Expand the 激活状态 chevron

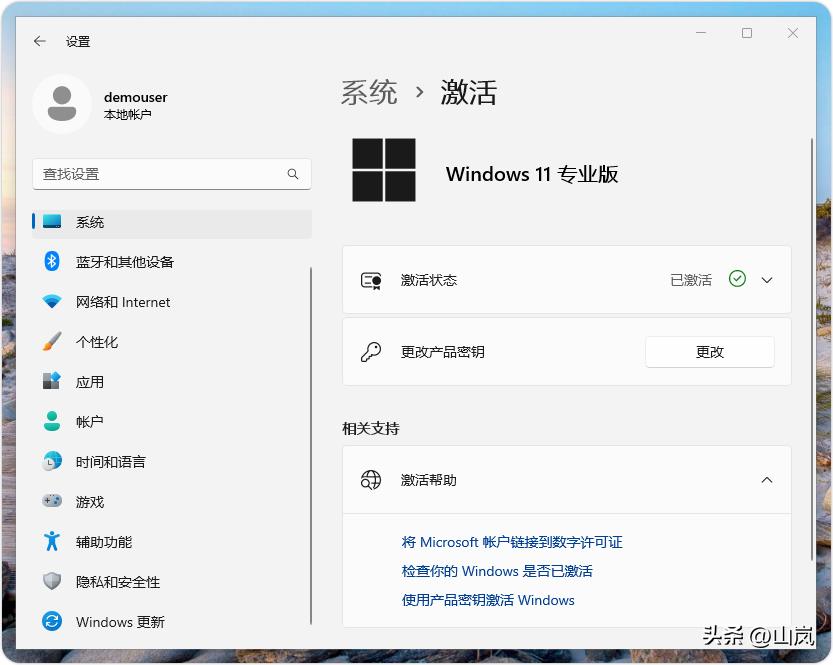[767, 280]
